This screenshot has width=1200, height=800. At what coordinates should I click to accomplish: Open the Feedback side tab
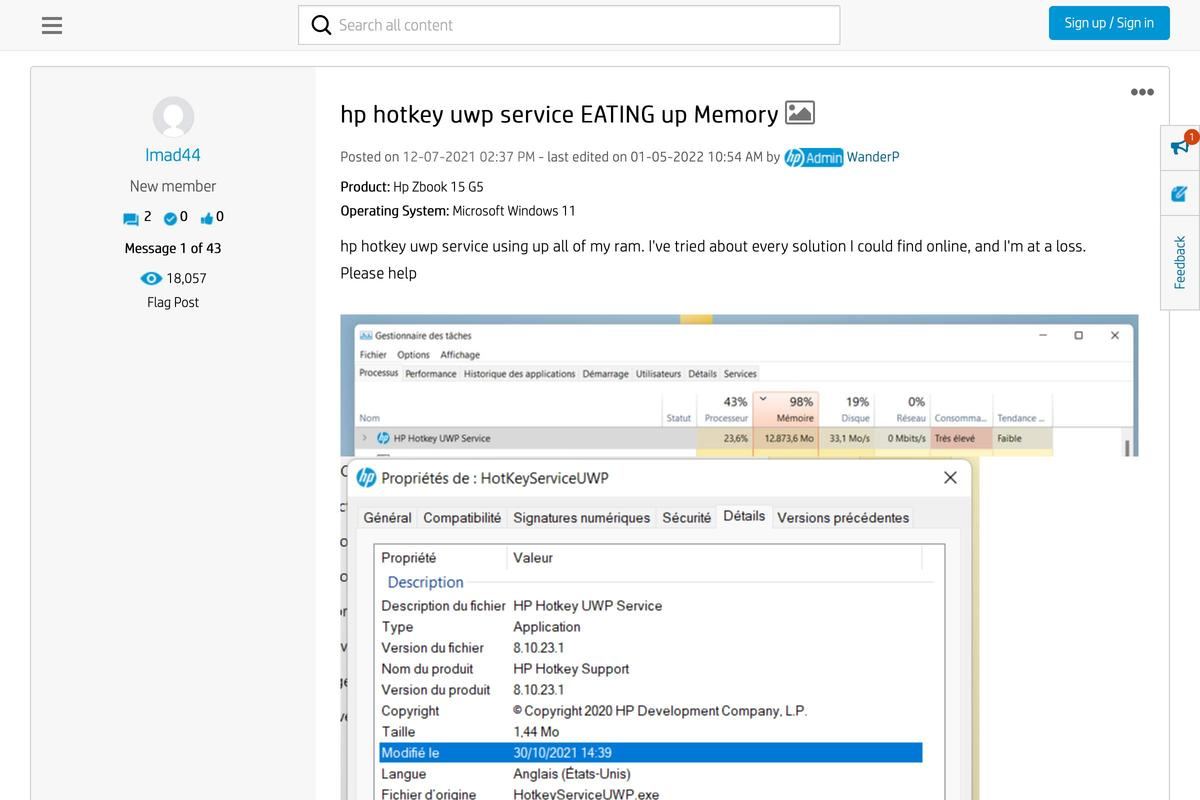[1180, 262]
